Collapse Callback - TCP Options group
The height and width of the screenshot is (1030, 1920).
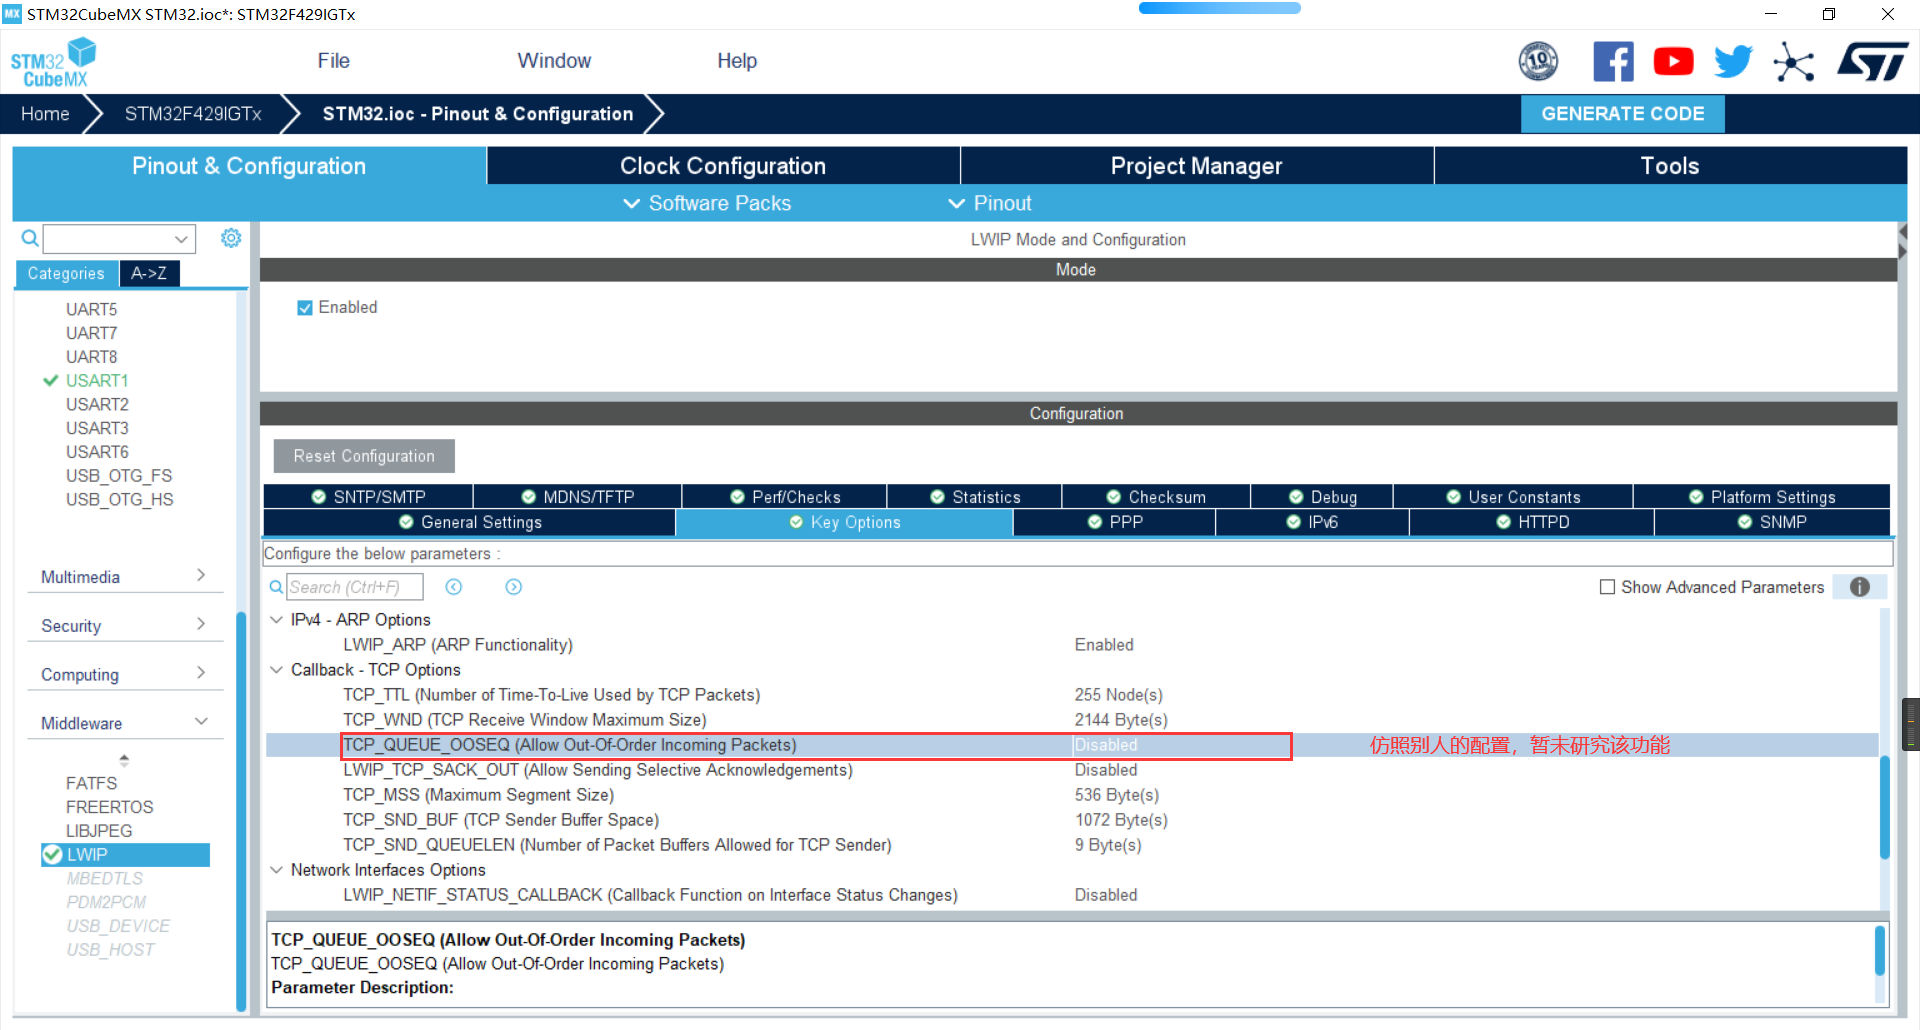(277, 670)
